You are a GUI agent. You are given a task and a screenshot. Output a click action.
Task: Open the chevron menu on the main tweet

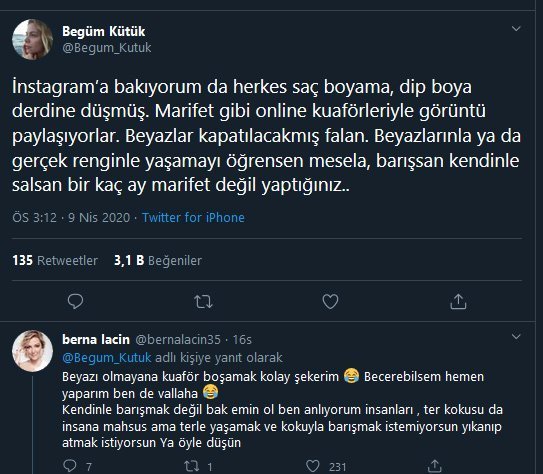point(516,28)
